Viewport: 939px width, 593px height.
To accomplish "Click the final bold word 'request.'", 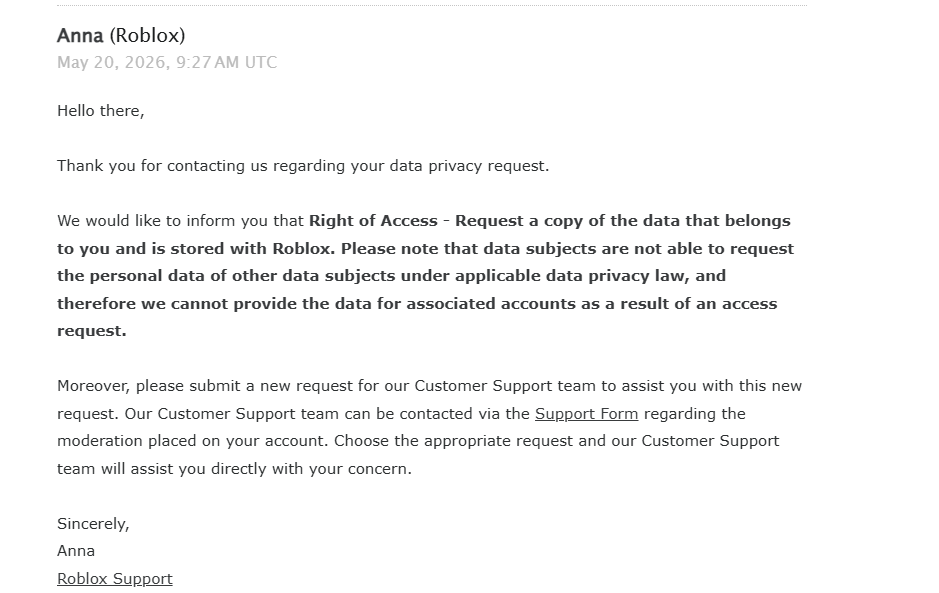I will pyautogui.click(x=92, y=331).
